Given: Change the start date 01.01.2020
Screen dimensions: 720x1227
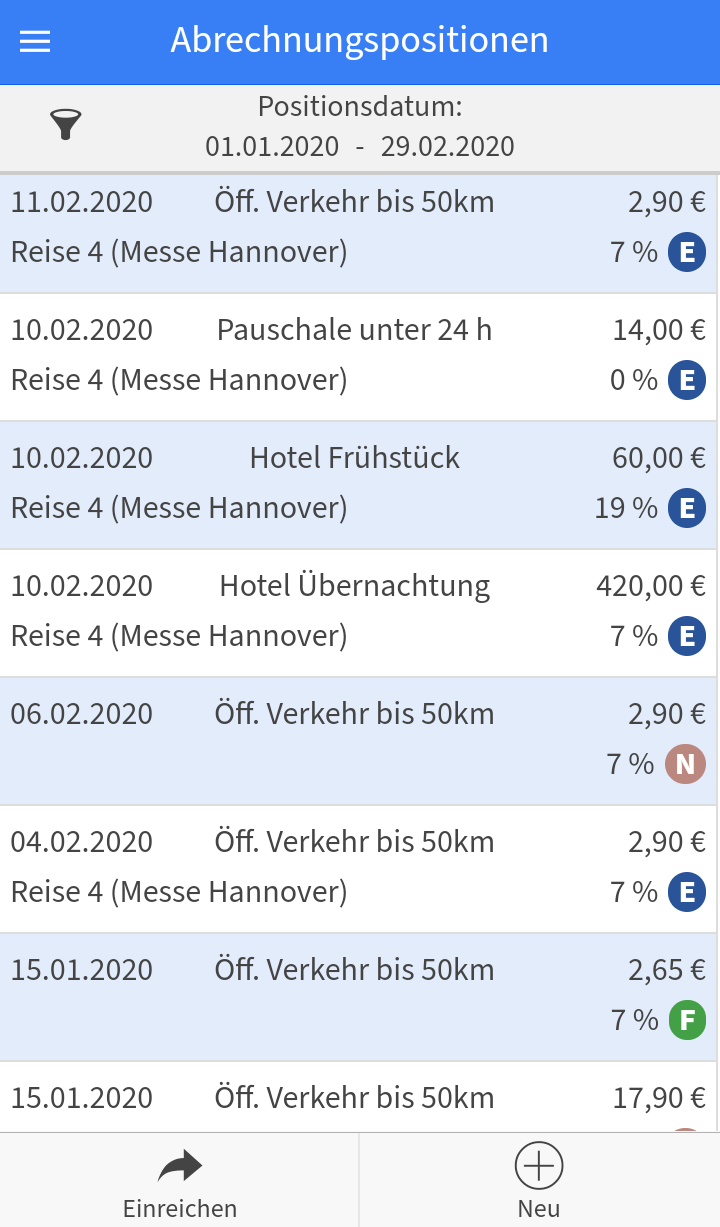Looking at the screenshot, I should pos(272,147).
